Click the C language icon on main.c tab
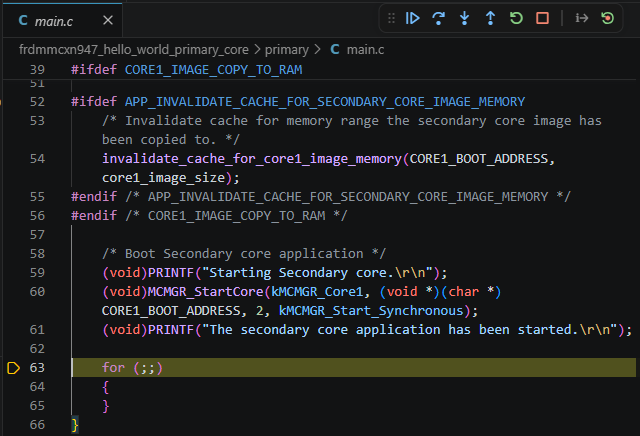The image size is (640, 436). [23, 20]
